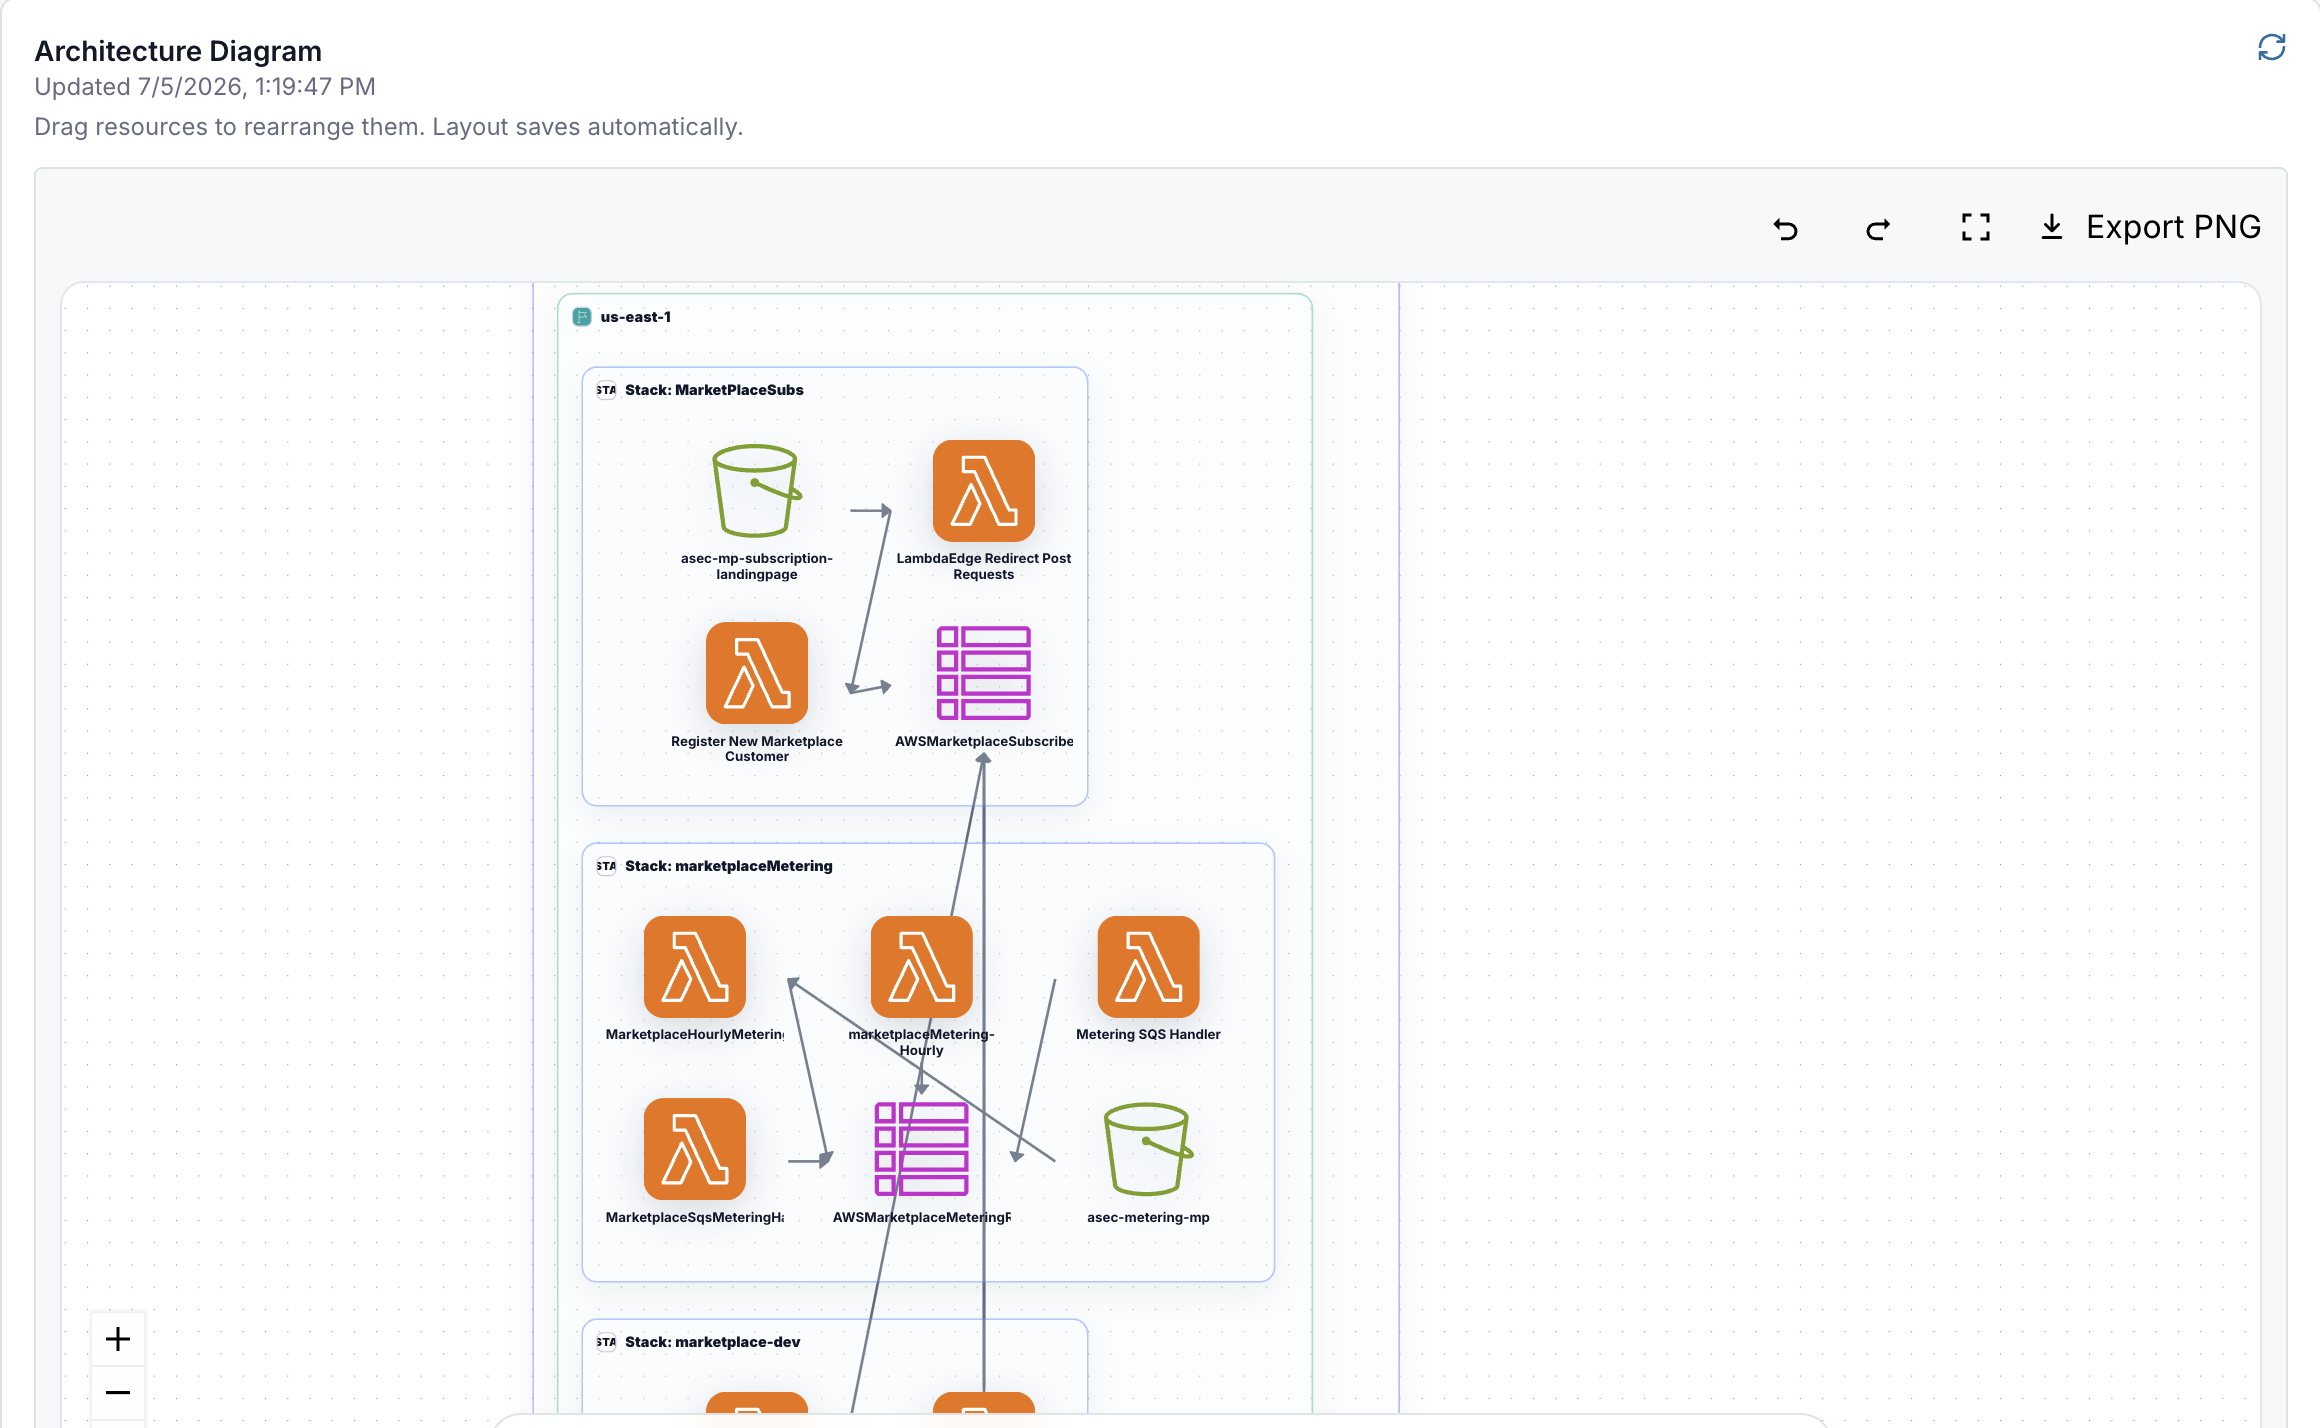The height and width of the screenshot is (1428, 2320).
Task: Select the Metering SQS Handler lambda
Action: (1148, 967)
